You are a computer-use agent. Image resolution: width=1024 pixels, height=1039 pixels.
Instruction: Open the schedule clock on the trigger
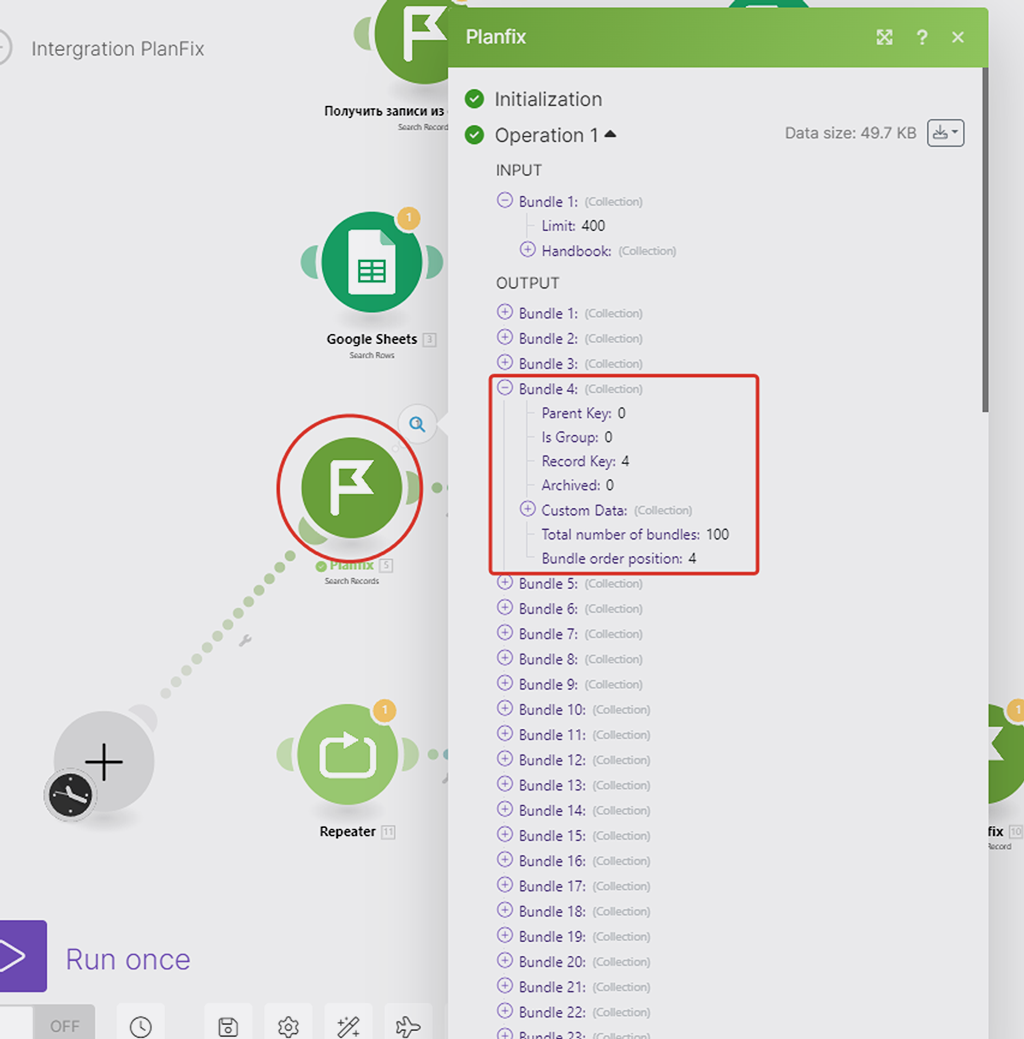70,794
